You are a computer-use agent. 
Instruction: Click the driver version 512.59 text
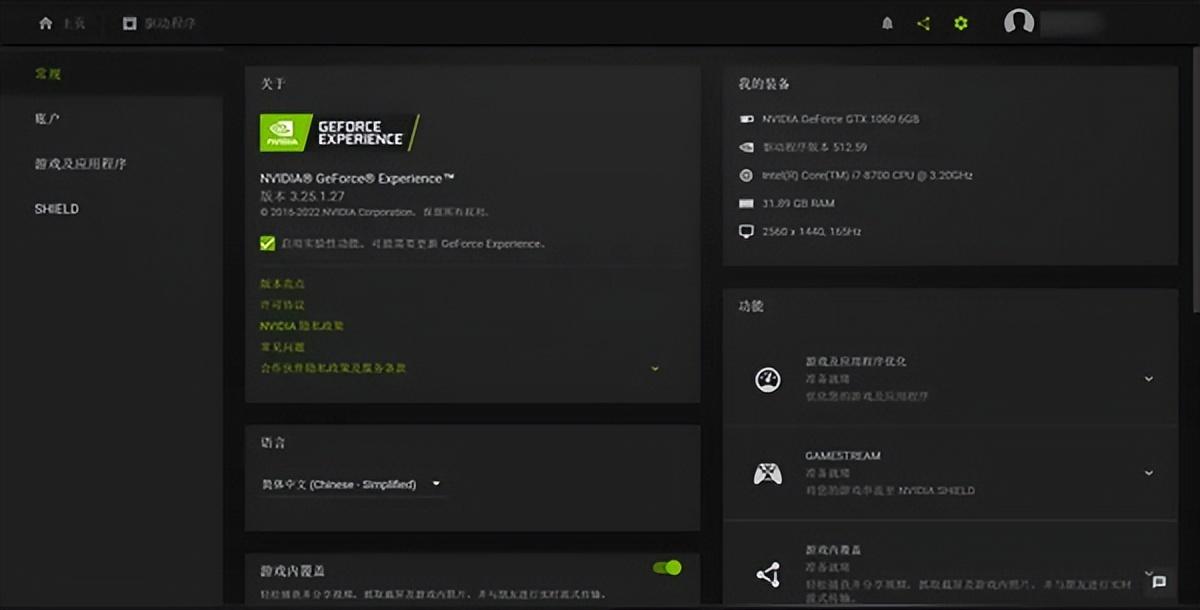click(814, 147)
